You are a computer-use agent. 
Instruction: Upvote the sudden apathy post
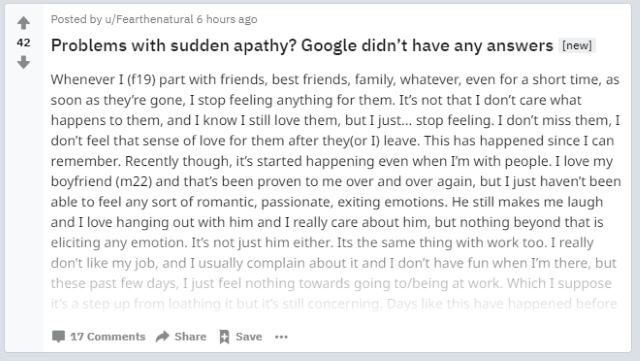[x=24, y=23]
